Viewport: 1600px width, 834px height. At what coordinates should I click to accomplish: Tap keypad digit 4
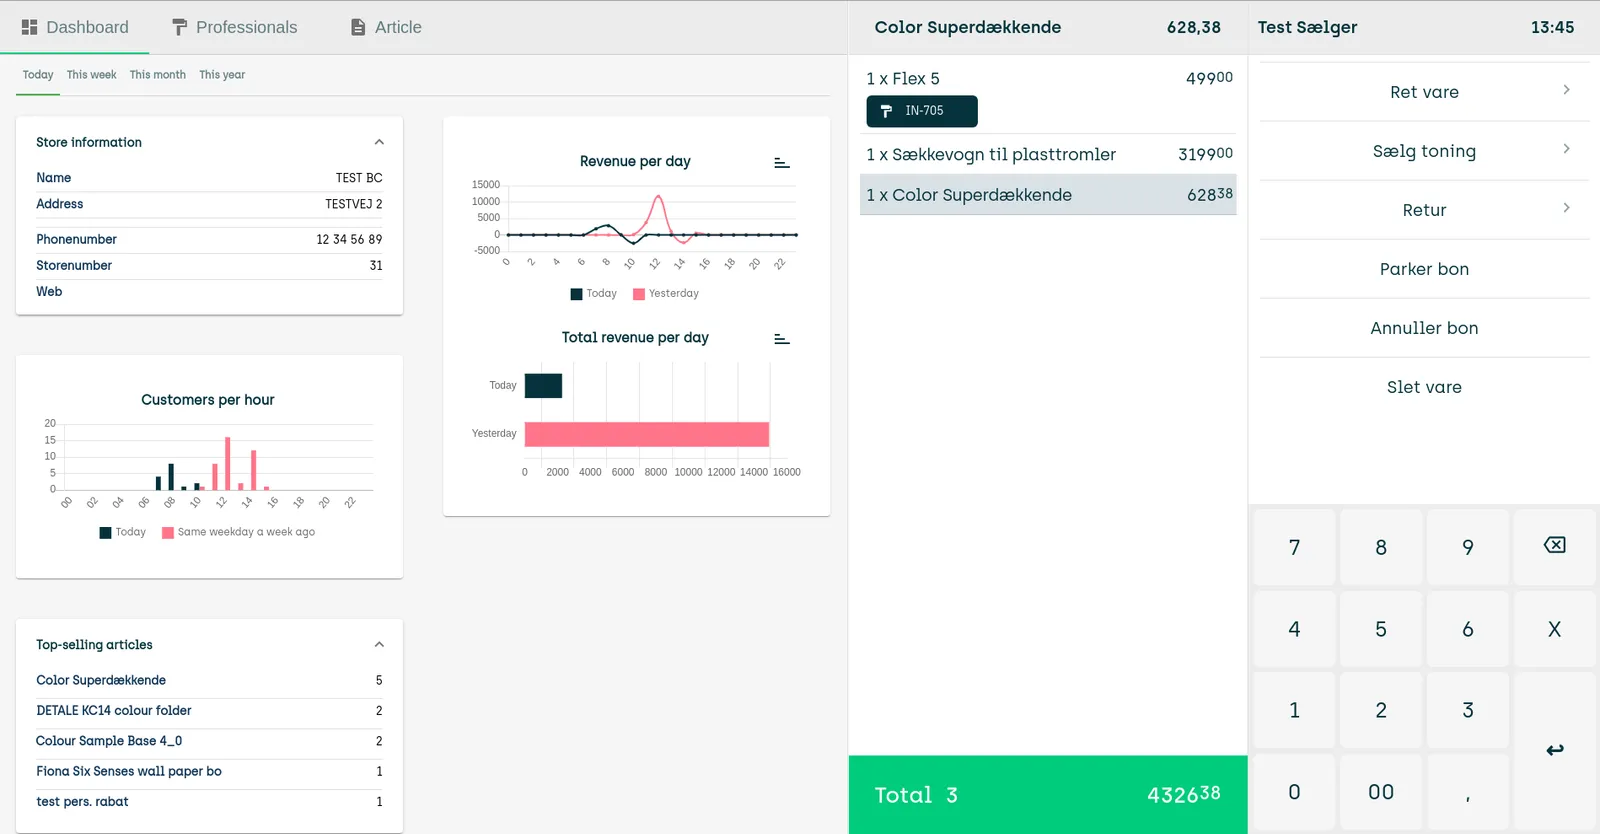coord(1294,629)
